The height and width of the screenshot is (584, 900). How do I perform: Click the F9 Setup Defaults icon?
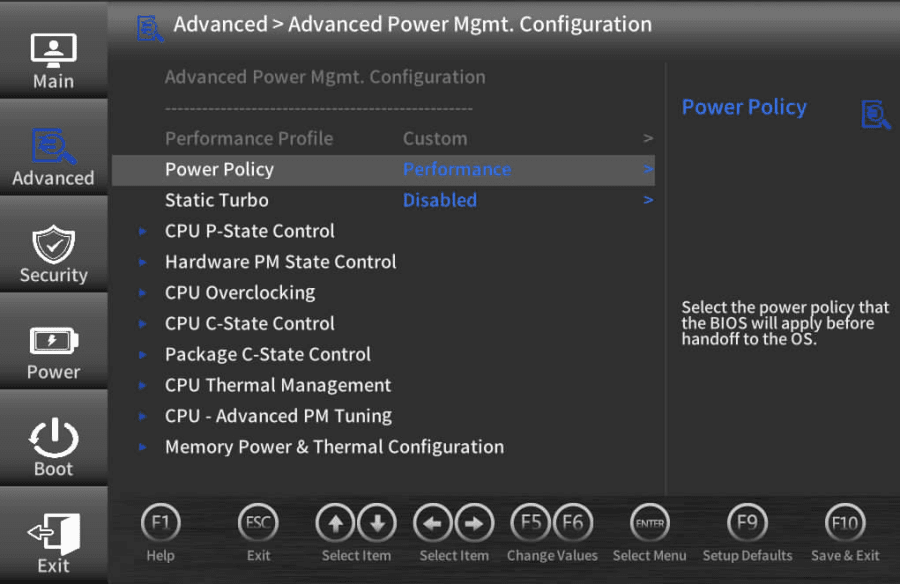click(747, 523)
